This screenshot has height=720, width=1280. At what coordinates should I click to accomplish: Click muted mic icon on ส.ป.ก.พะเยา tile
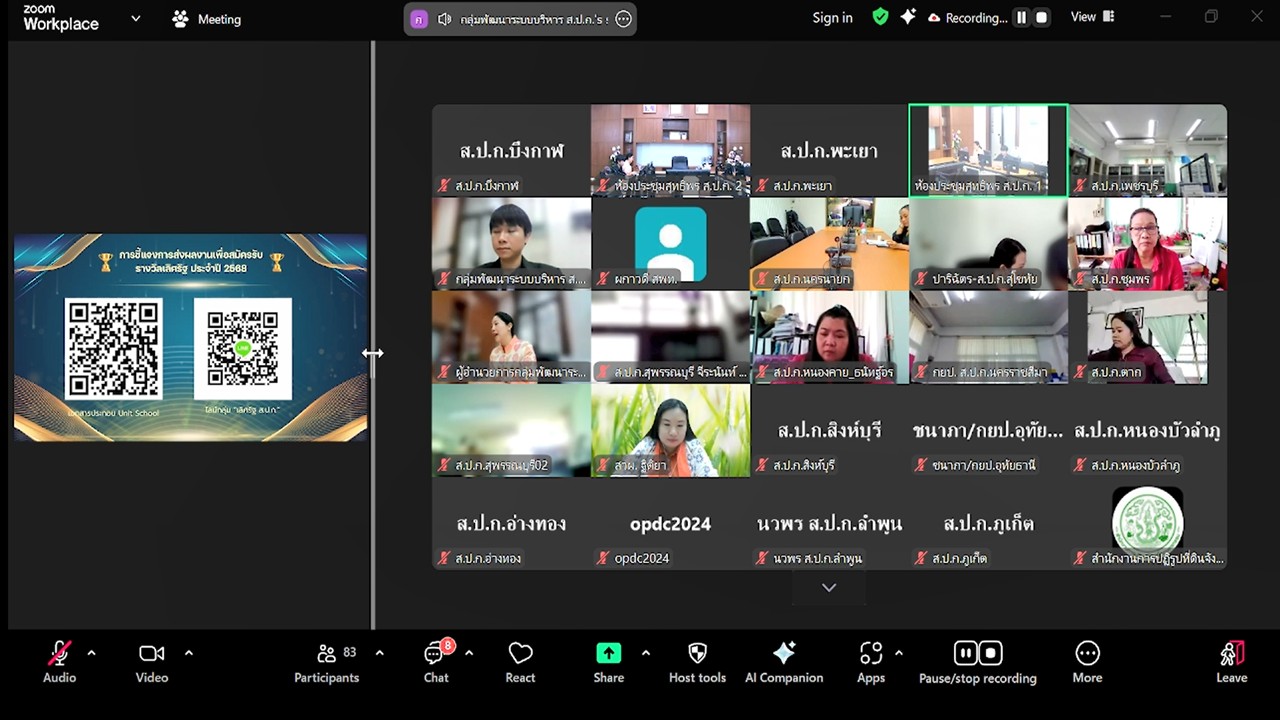763,186
